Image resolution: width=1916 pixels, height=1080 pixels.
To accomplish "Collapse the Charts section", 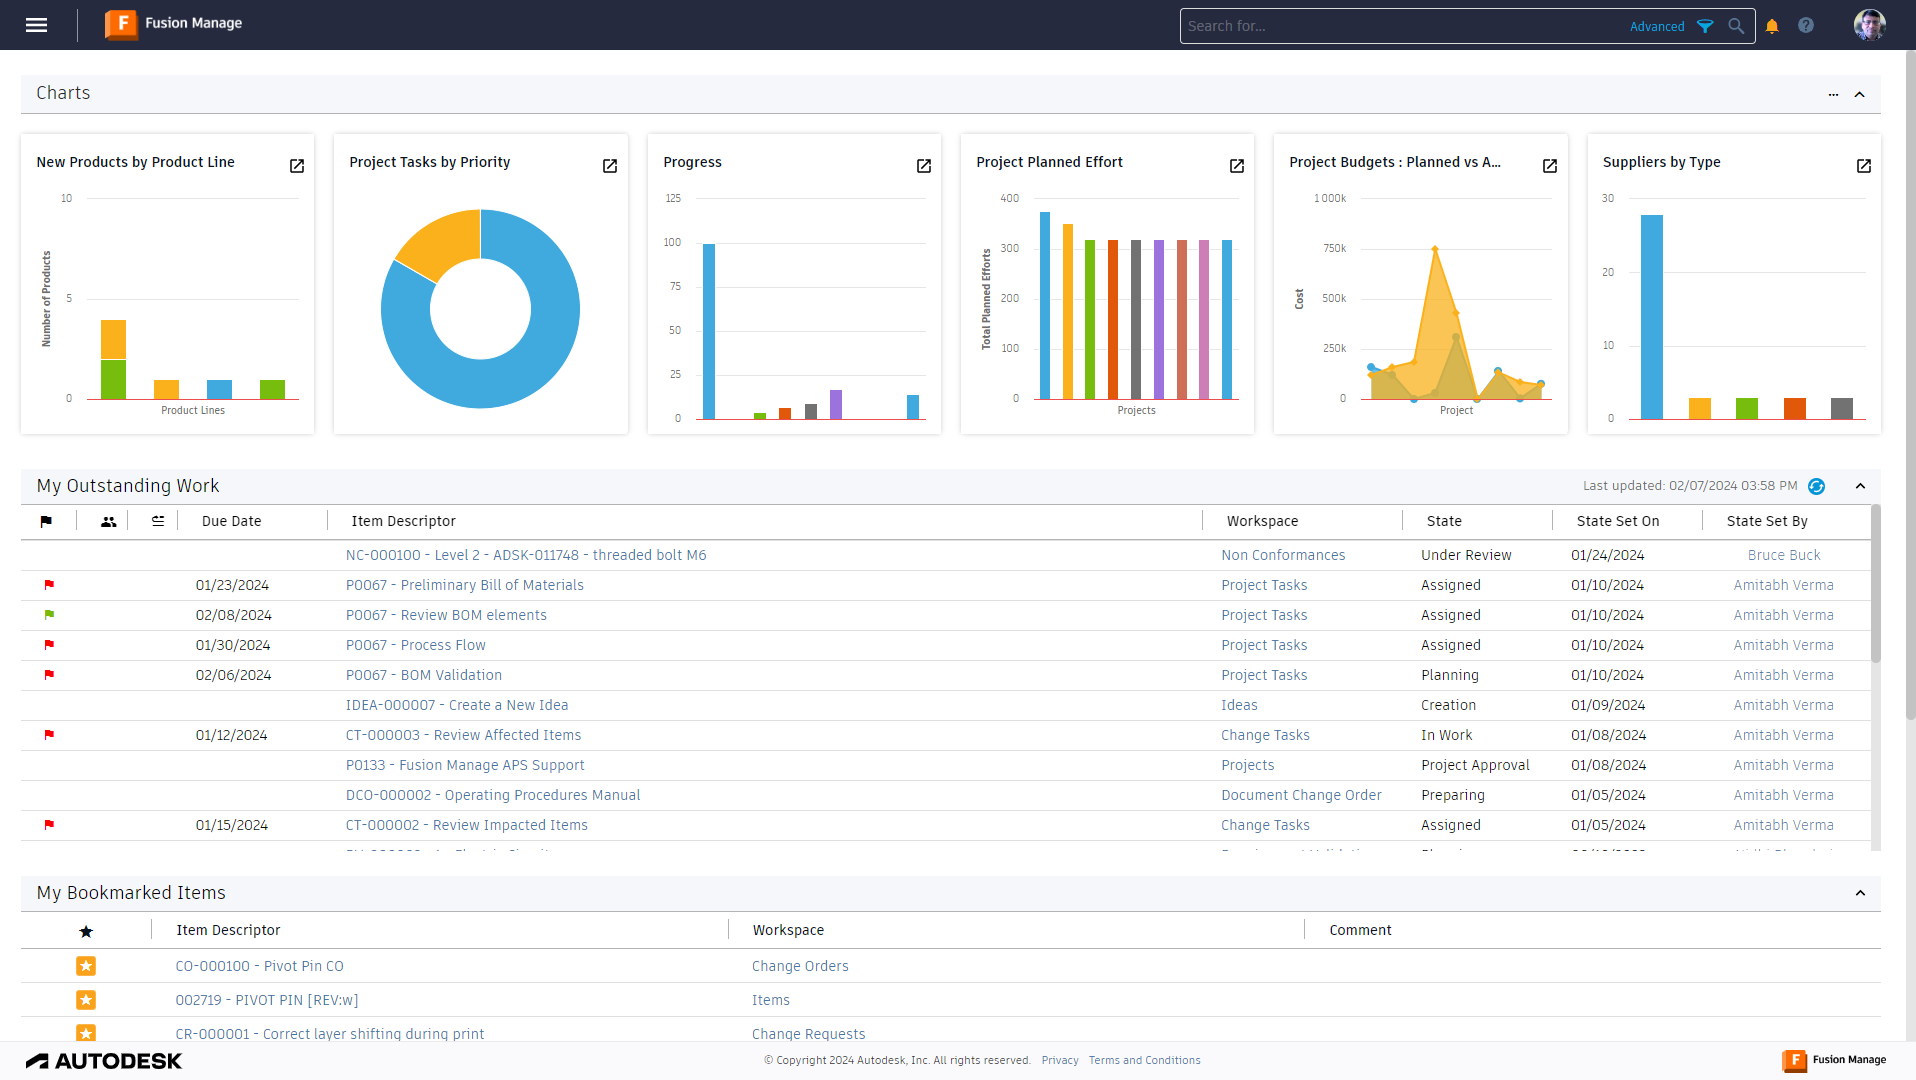I will point(1859,93).
